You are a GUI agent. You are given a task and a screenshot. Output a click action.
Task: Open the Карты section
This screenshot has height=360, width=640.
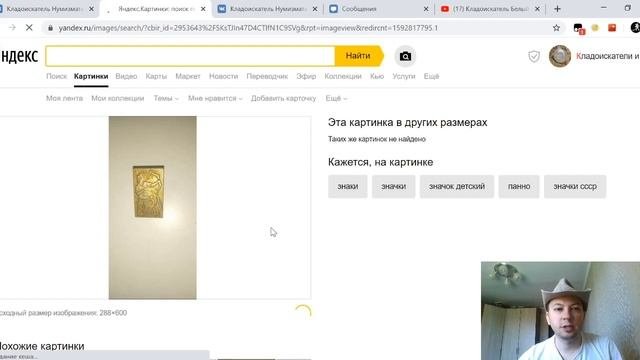point(156,76)
